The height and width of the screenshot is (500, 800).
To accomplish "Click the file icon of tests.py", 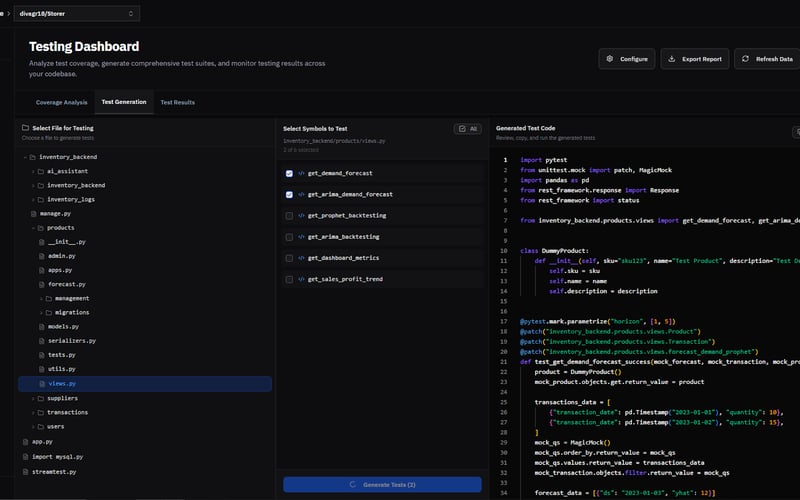I will coord(42,355).
